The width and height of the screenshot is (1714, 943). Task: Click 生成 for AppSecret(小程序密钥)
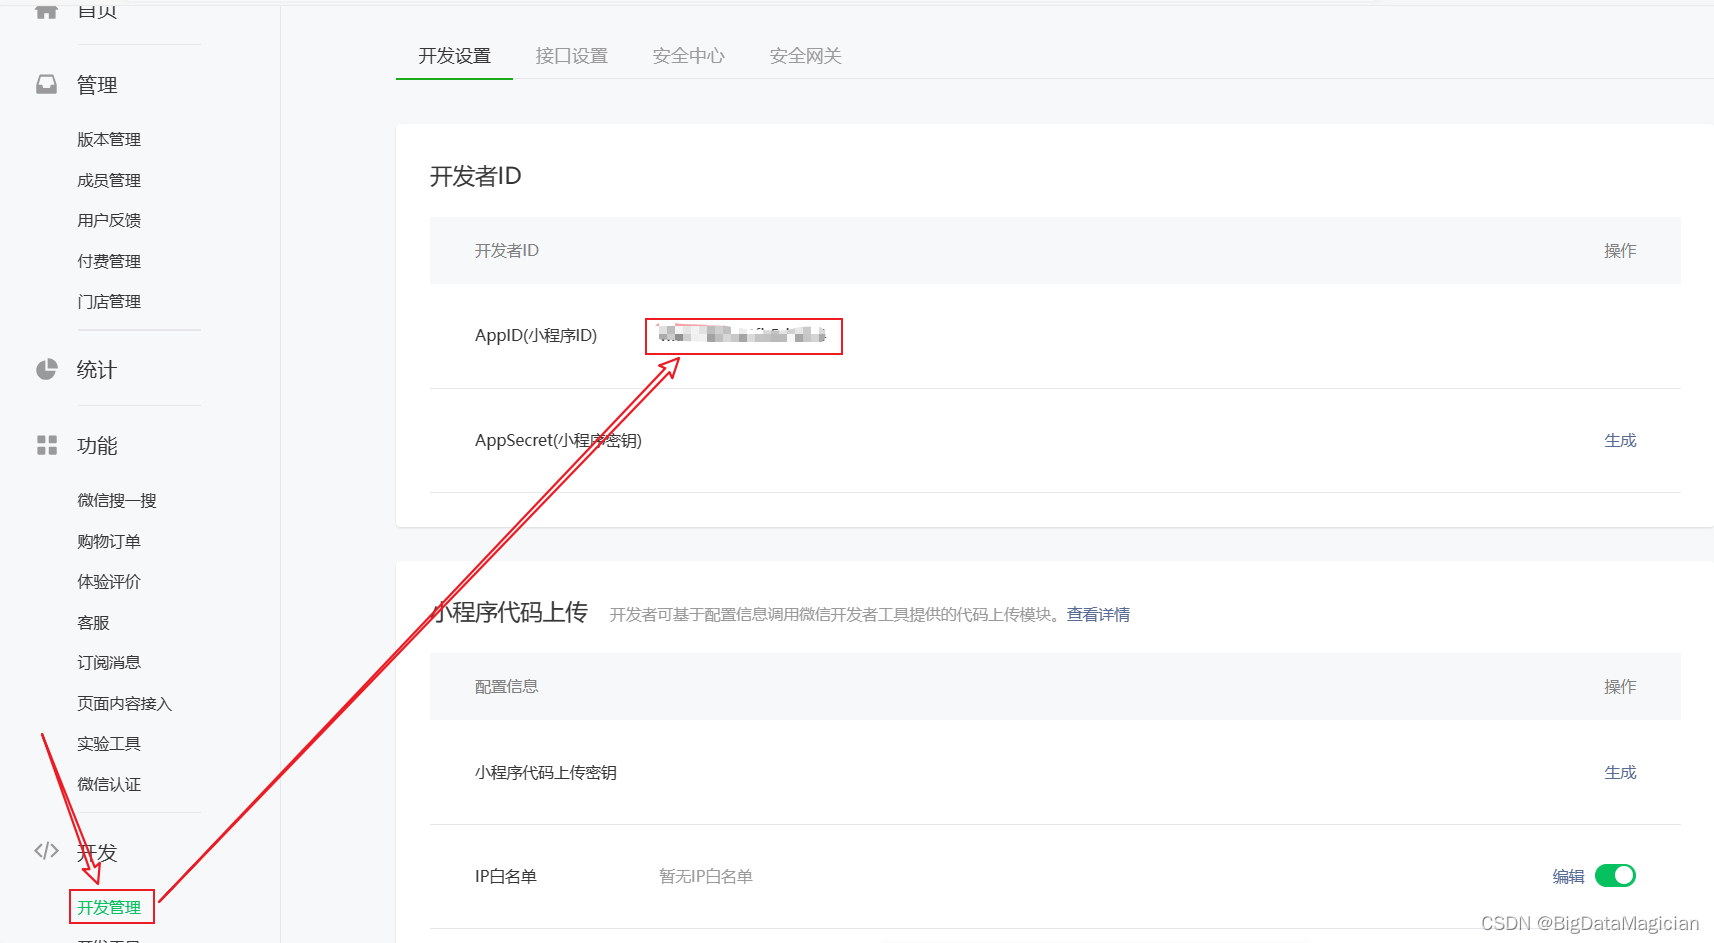(1620, 440)
